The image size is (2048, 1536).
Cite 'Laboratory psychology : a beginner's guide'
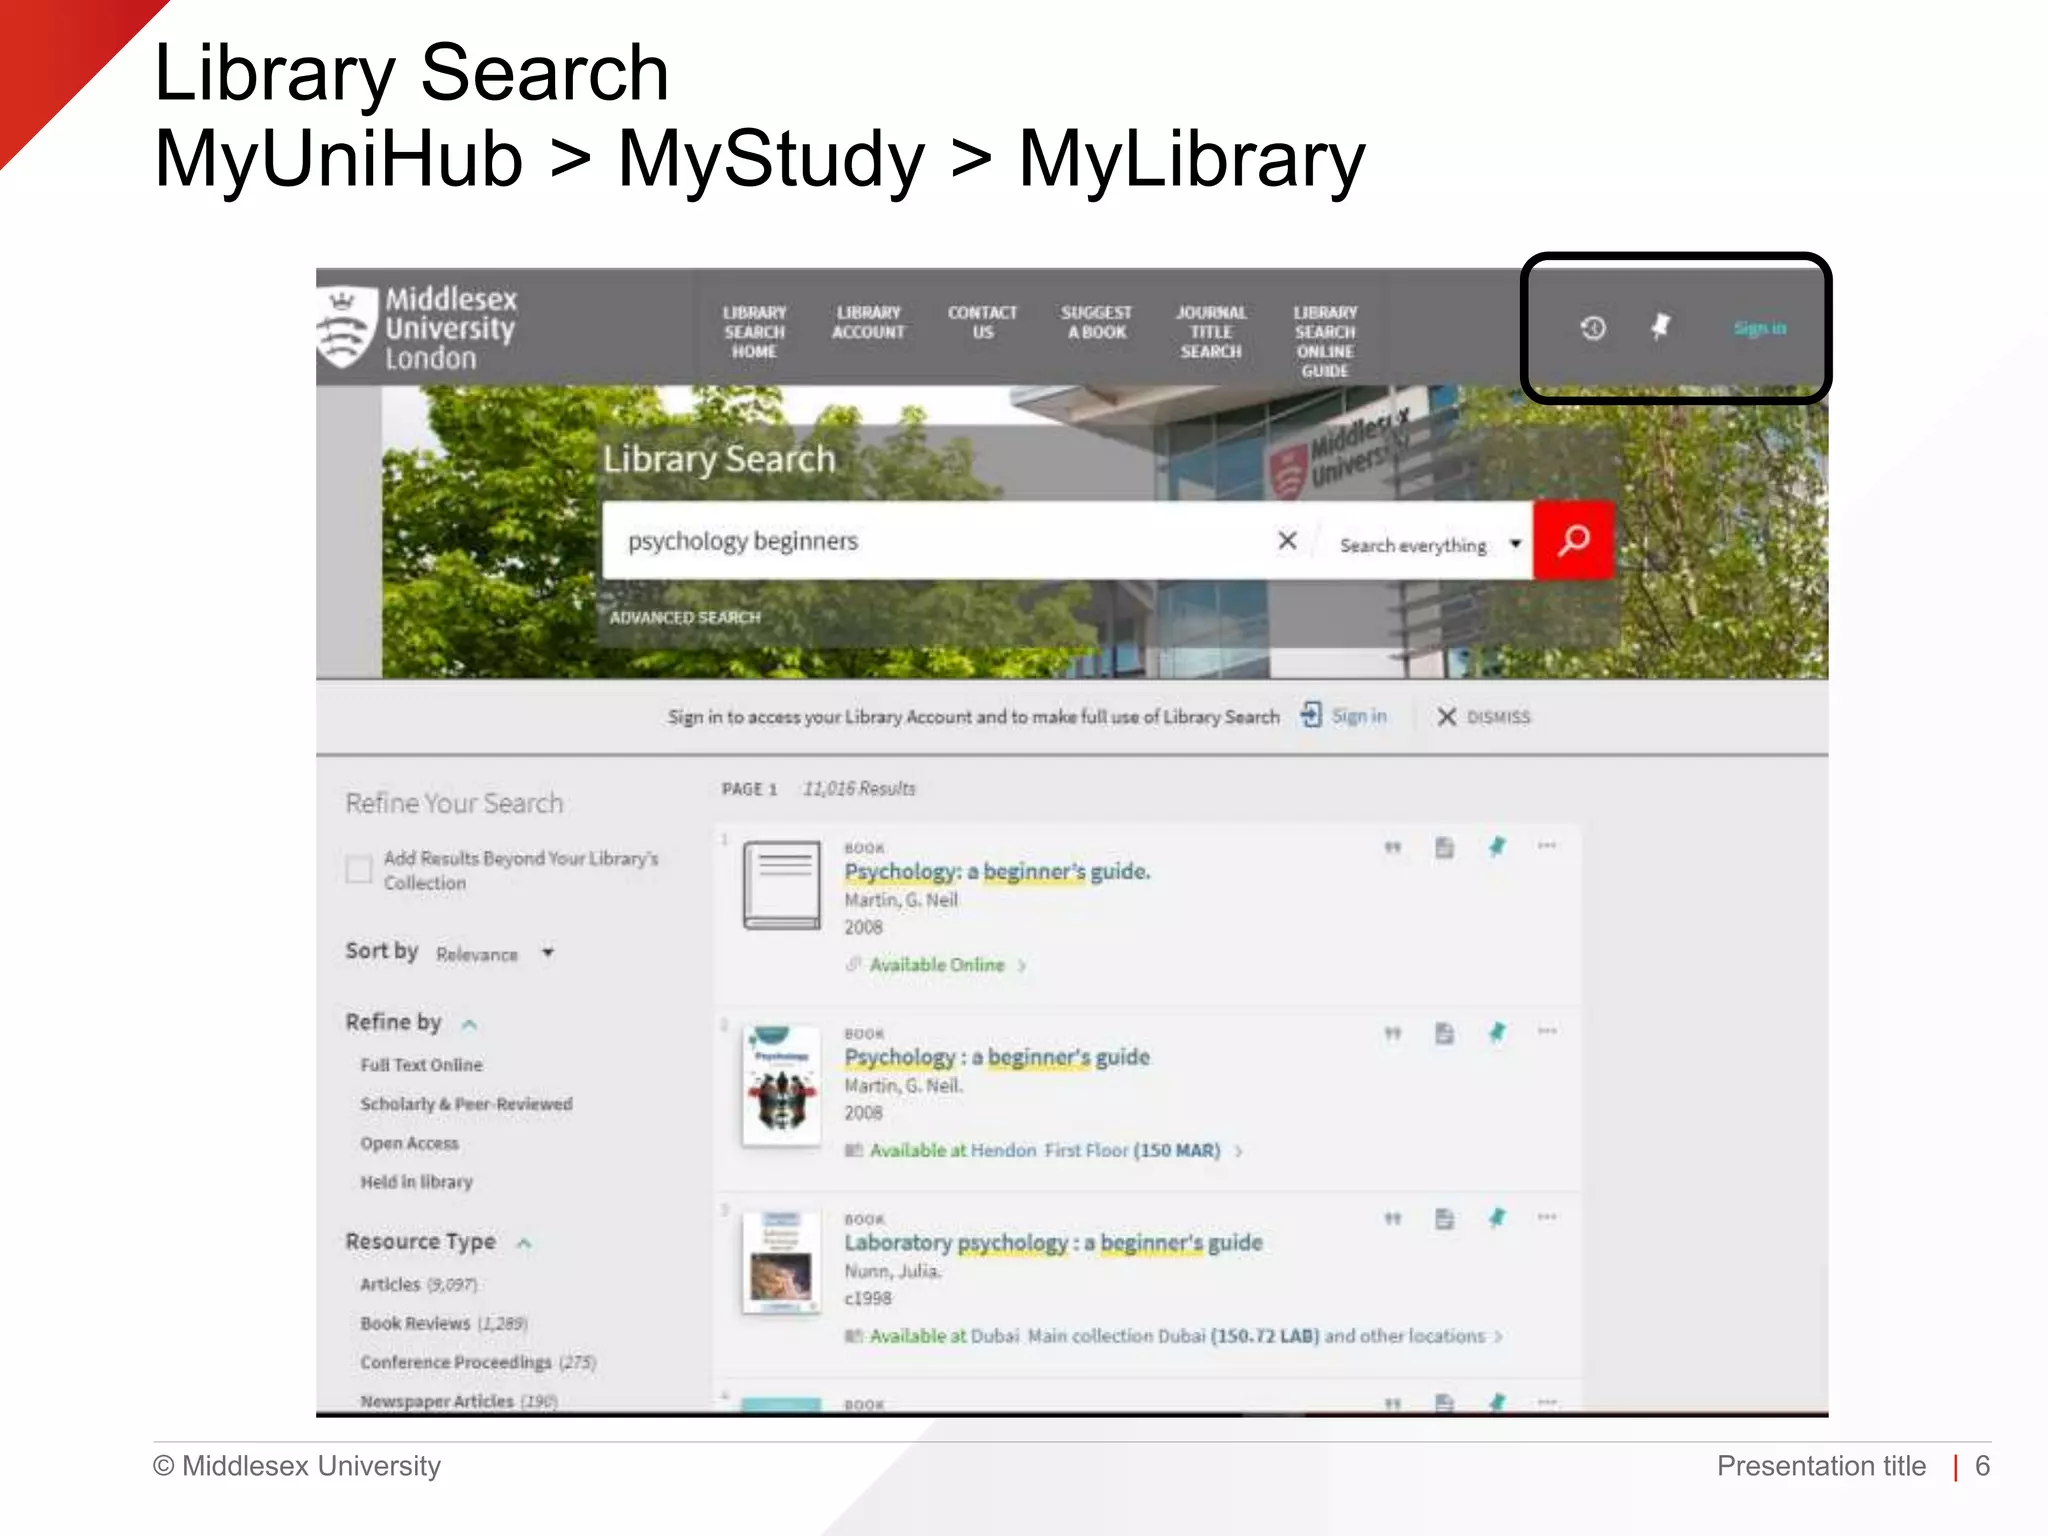tap(1392, 1219)
